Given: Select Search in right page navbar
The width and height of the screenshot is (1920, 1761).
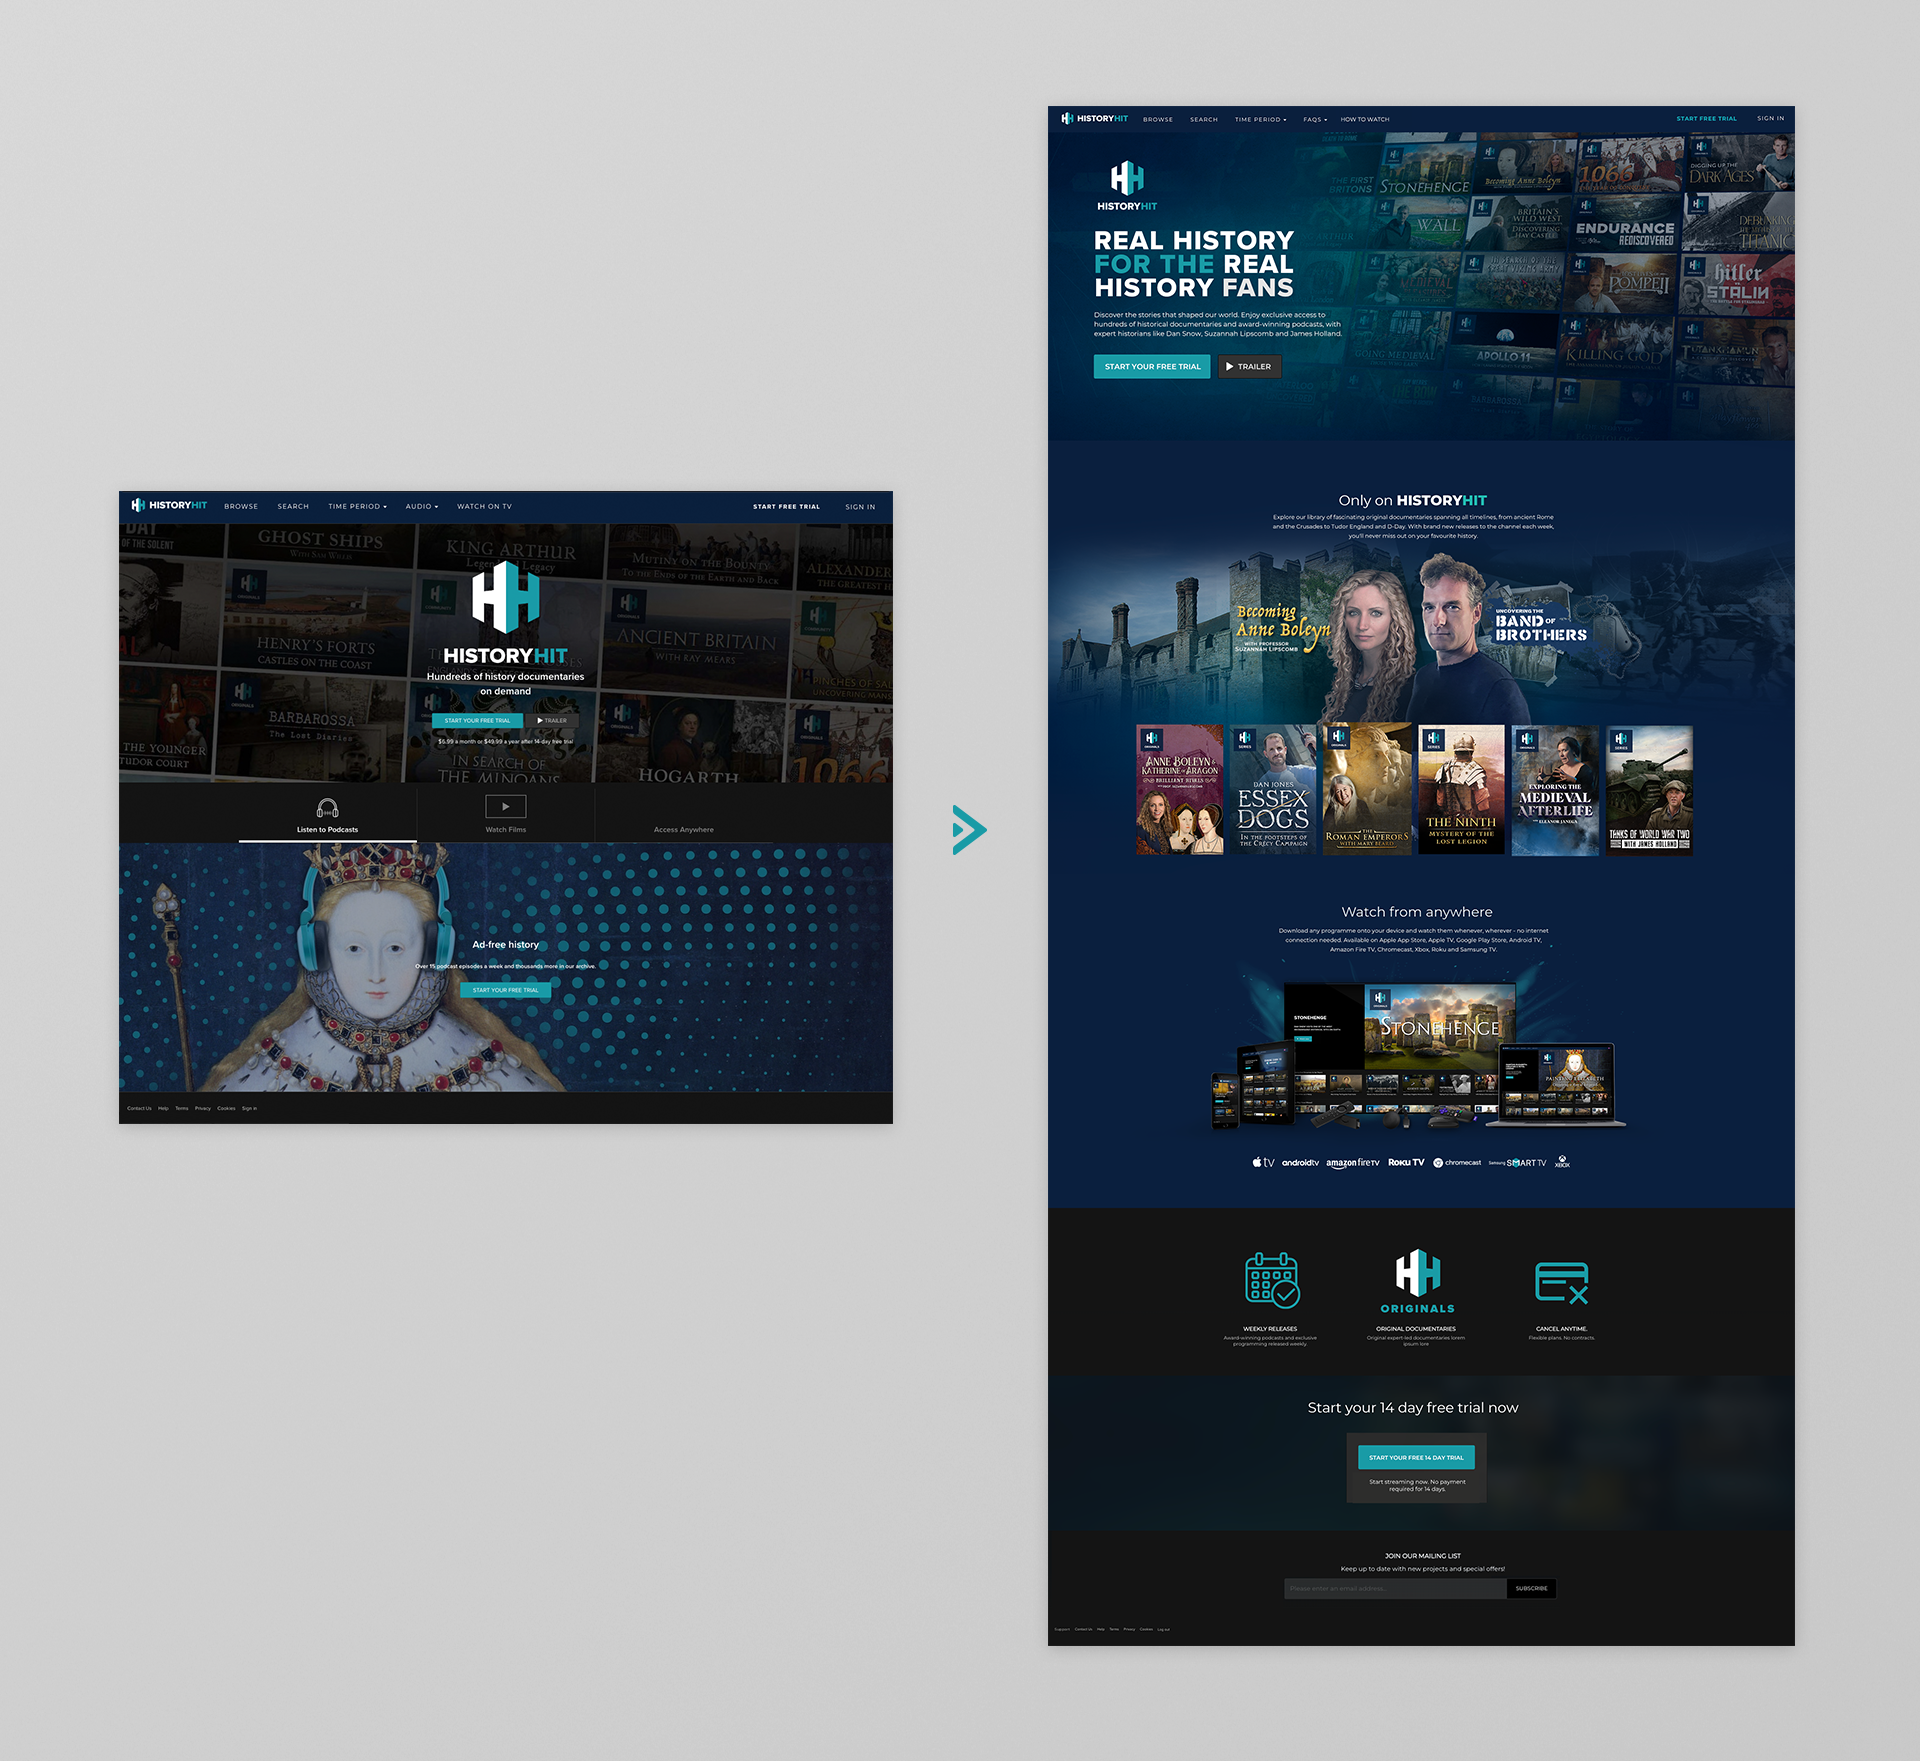Looking at the screenshot, I should pos(1204,119).
